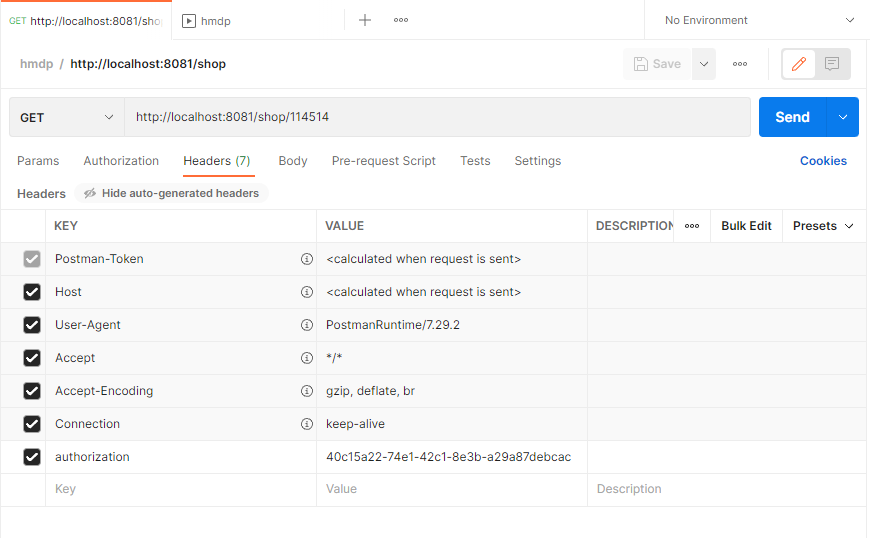The width and height of the screenshot is (870, 538).
Task: Expand the No Environment selector
Action: pos(759,20)
